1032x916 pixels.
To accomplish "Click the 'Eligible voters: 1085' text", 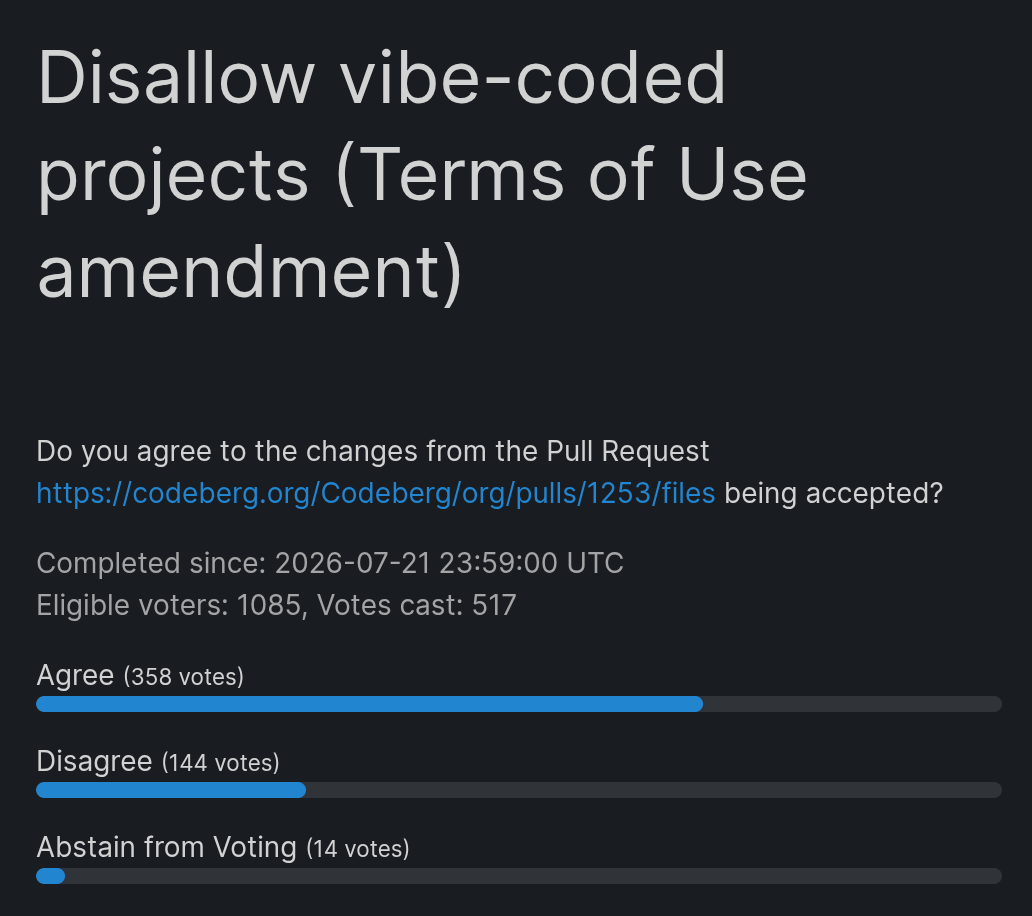I will click(x=170, y=605).
